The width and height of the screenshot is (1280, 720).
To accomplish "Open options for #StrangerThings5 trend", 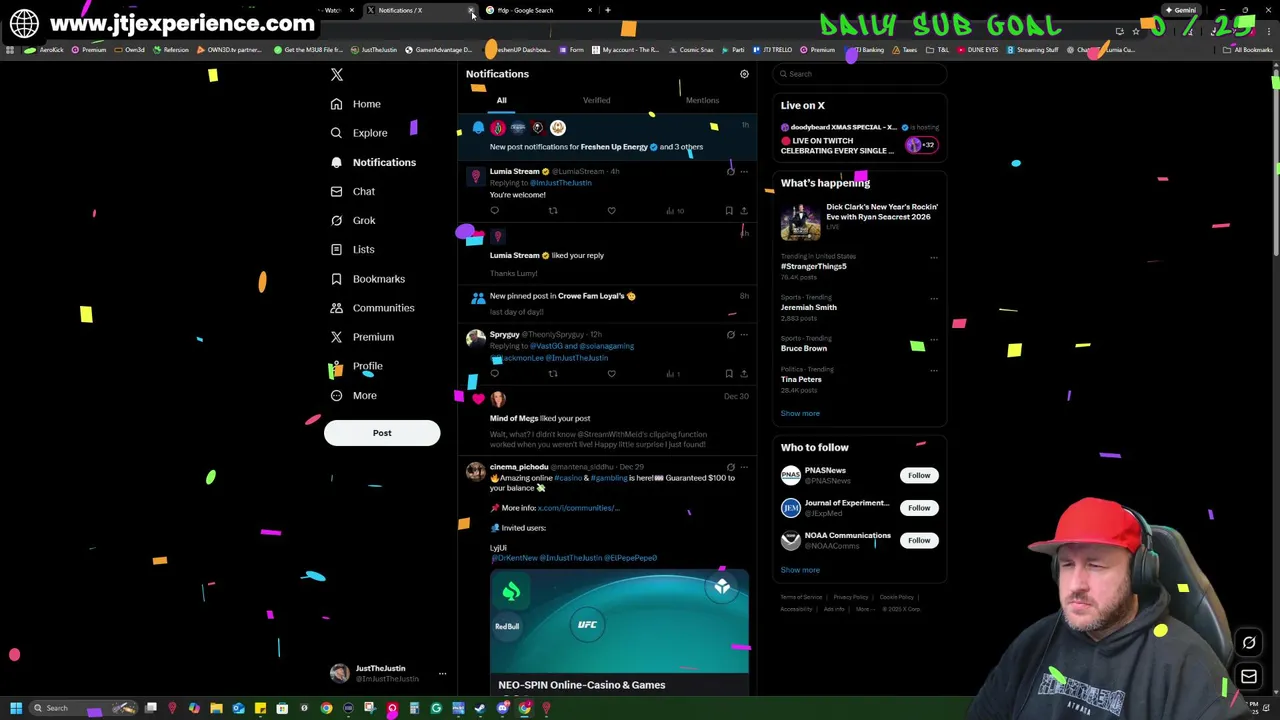I will [x=934, y=258].
